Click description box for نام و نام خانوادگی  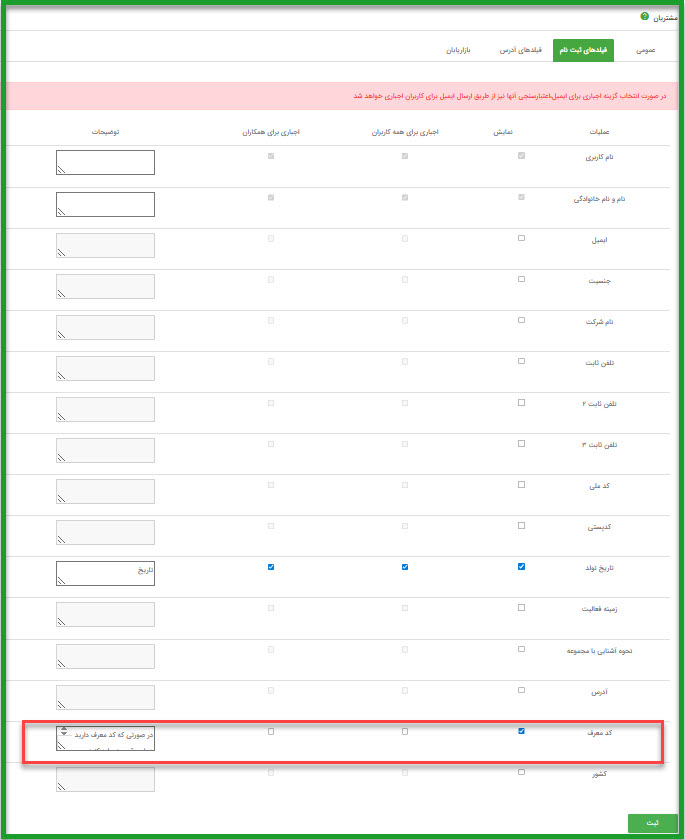[106, 204]
